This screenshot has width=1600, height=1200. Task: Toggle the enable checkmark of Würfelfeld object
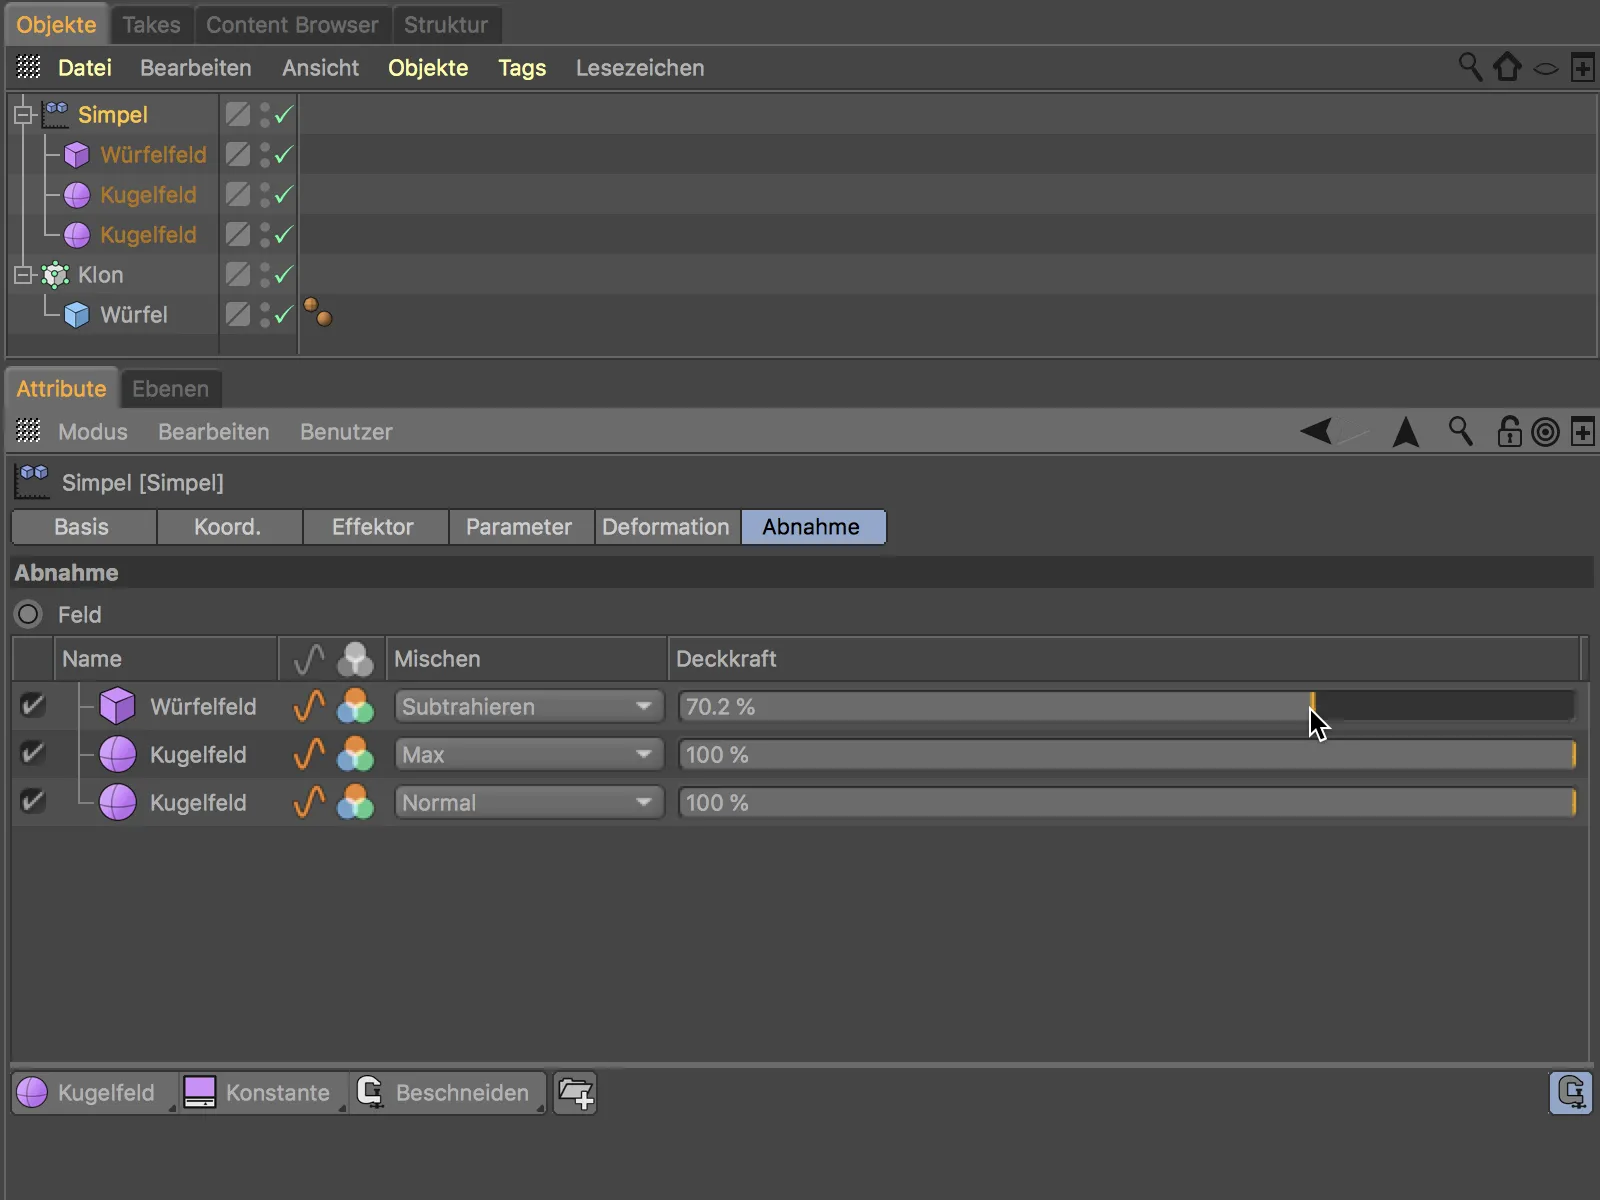coord(284,154)
